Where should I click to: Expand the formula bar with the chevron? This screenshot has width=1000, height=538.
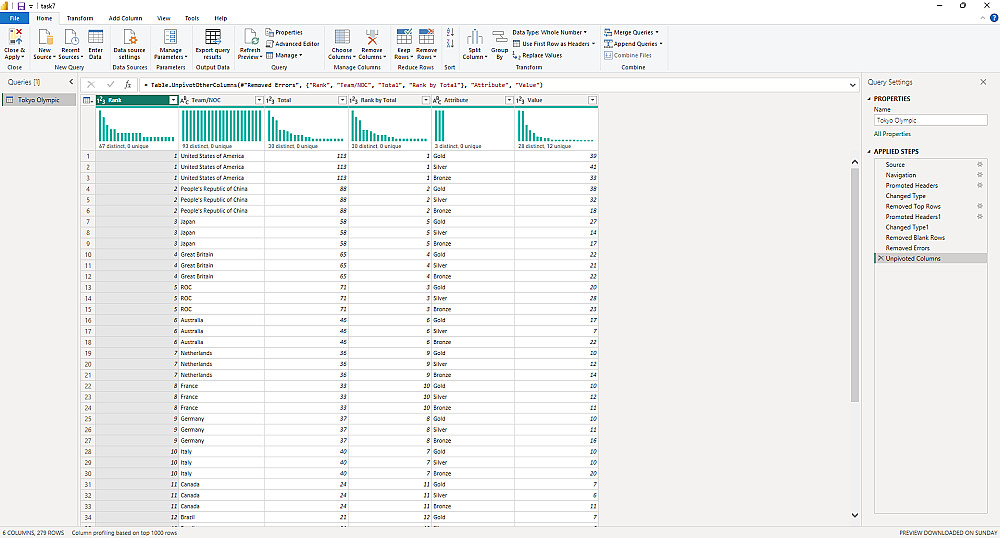point(851,85)
